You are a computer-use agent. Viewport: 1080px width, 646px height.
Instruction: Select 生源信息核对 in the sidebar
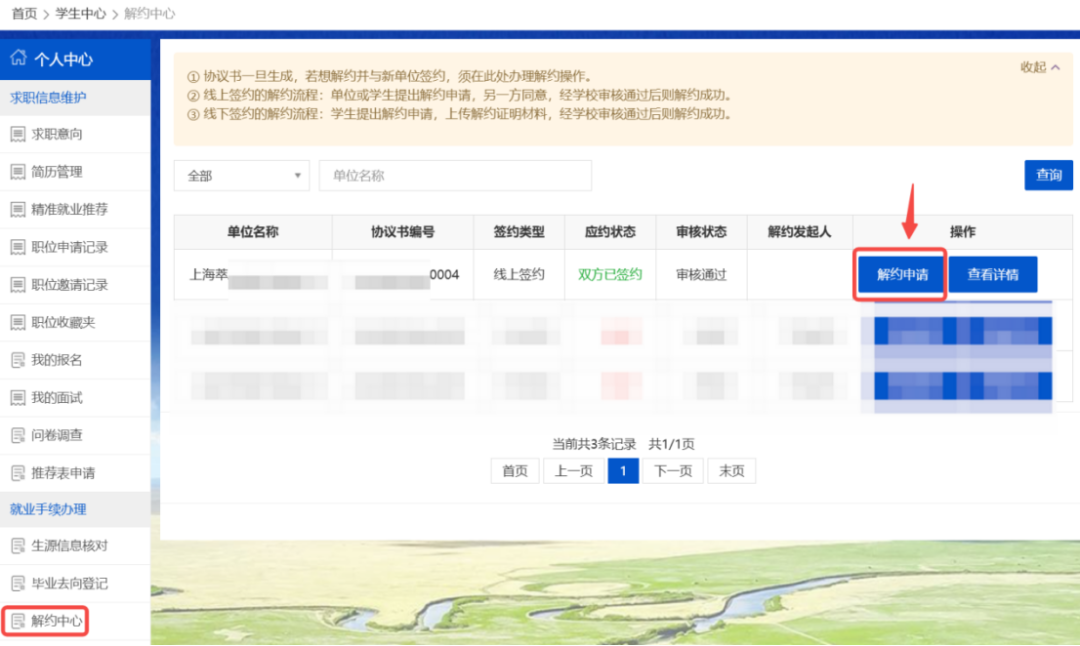click(x=68, y=546)
